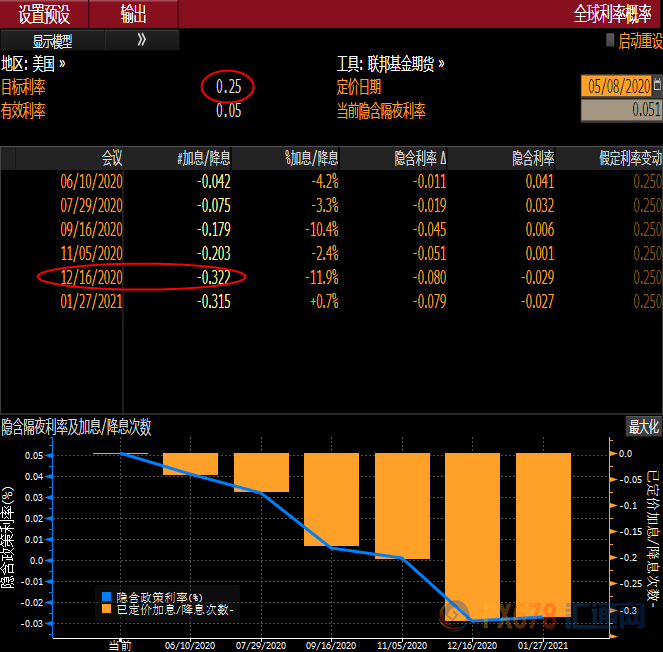
Task: Click the orange 已定价加息/降息次数 legend marker
Action: 104,608
